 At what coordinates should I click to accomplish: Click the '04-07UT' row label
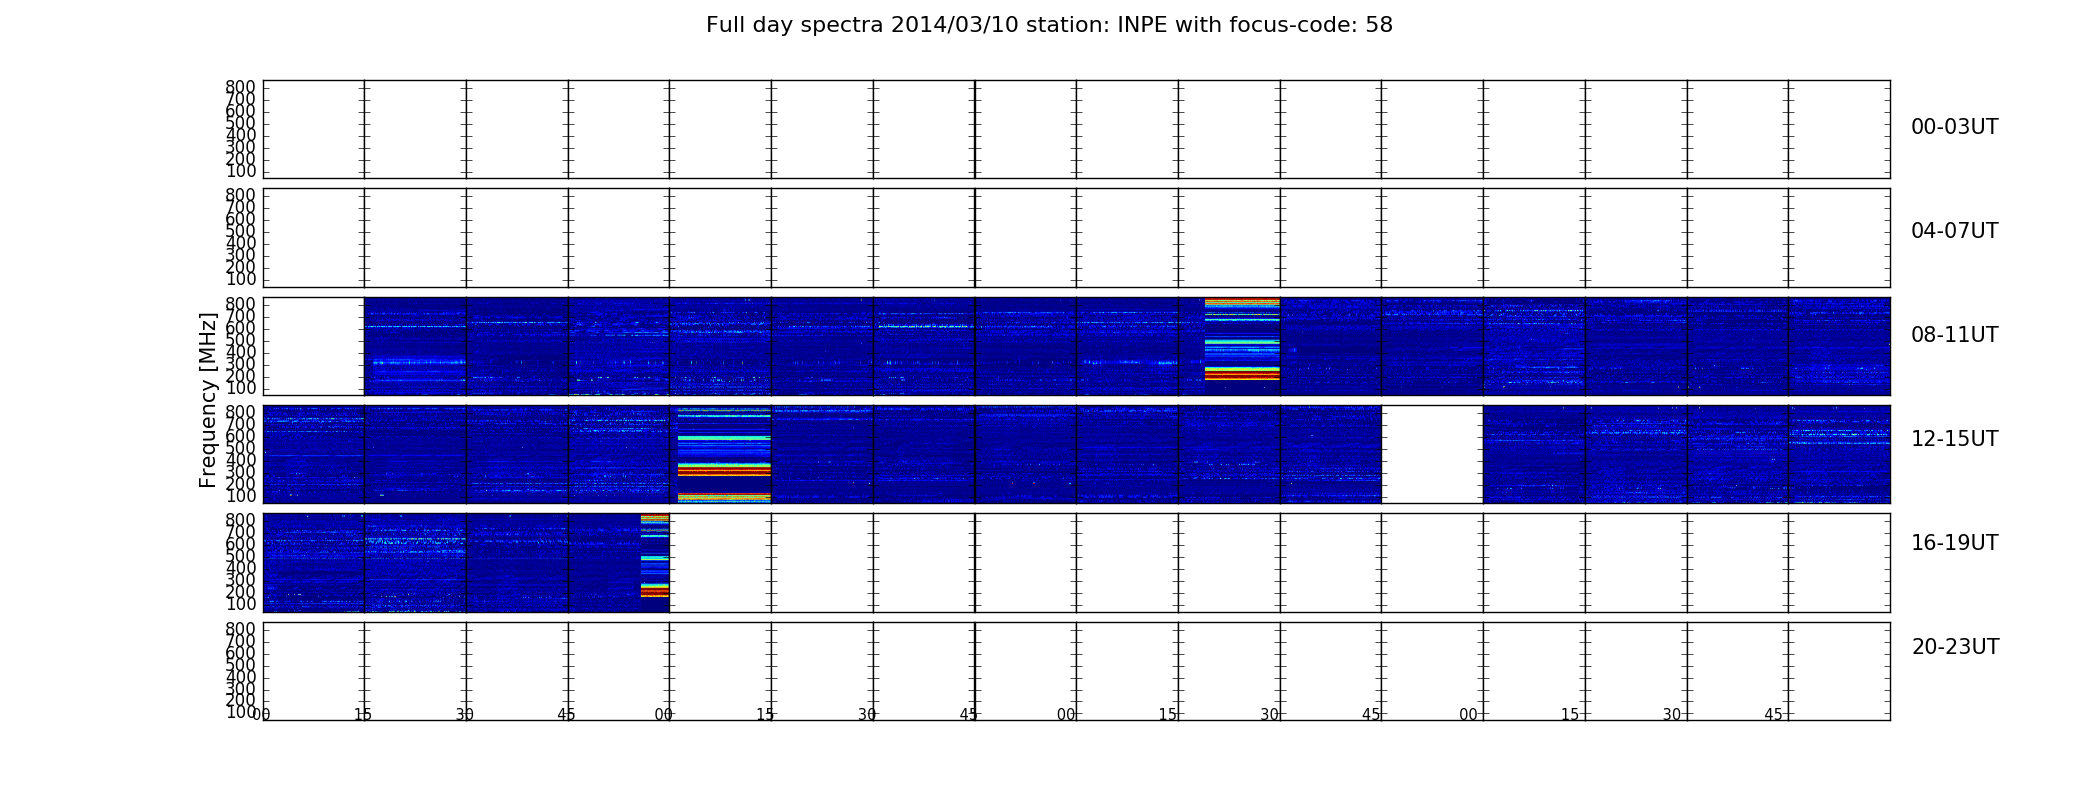1954,231
